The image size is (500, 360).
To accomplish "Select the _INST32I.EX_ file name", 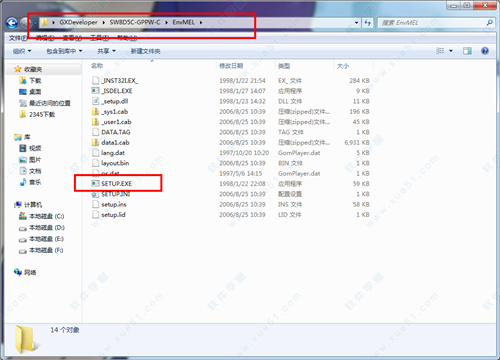I will point(120,80).
